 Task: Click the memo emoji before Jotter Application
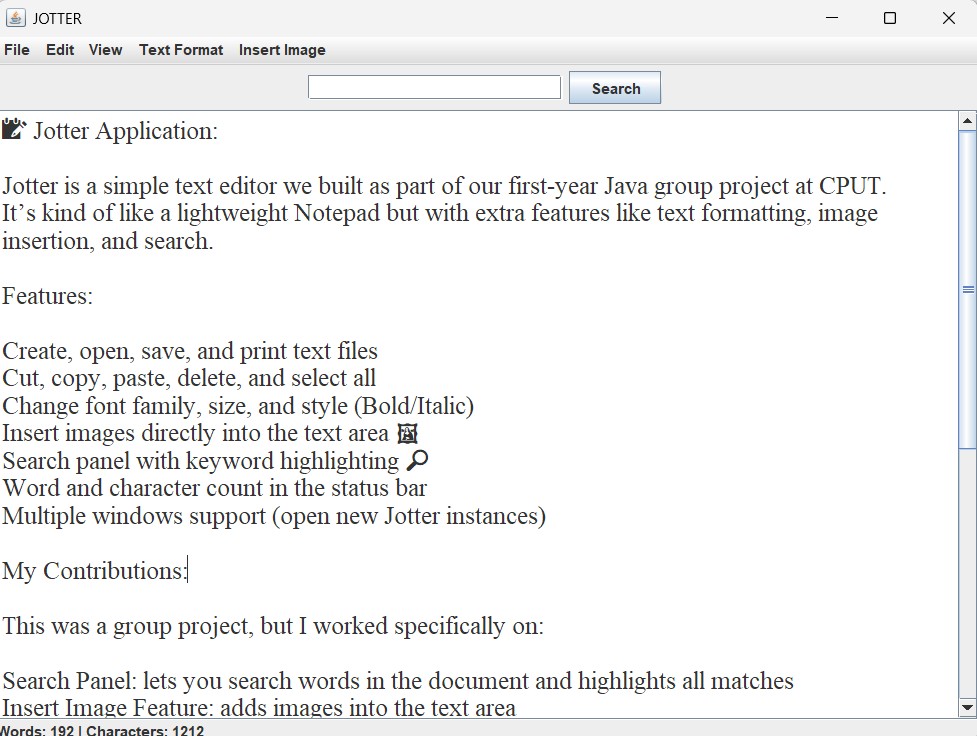(x=14, y=130)
